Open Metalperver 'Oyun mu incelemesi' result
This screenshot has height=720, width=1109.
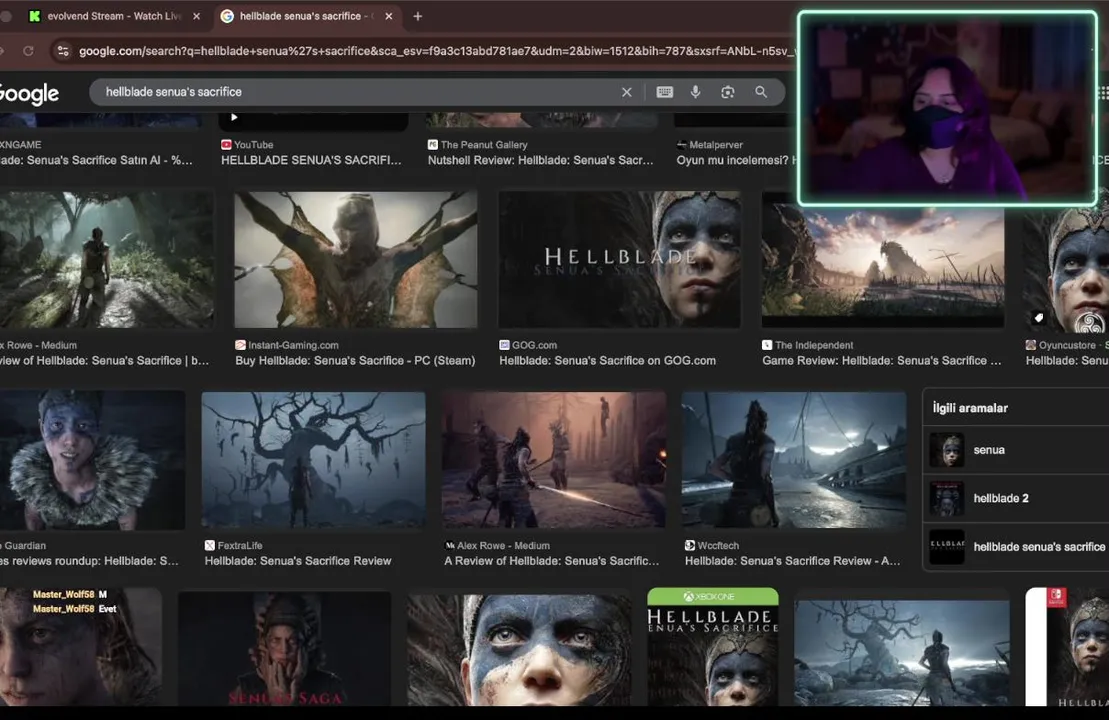pyautogui.click(x=736, y=161)
